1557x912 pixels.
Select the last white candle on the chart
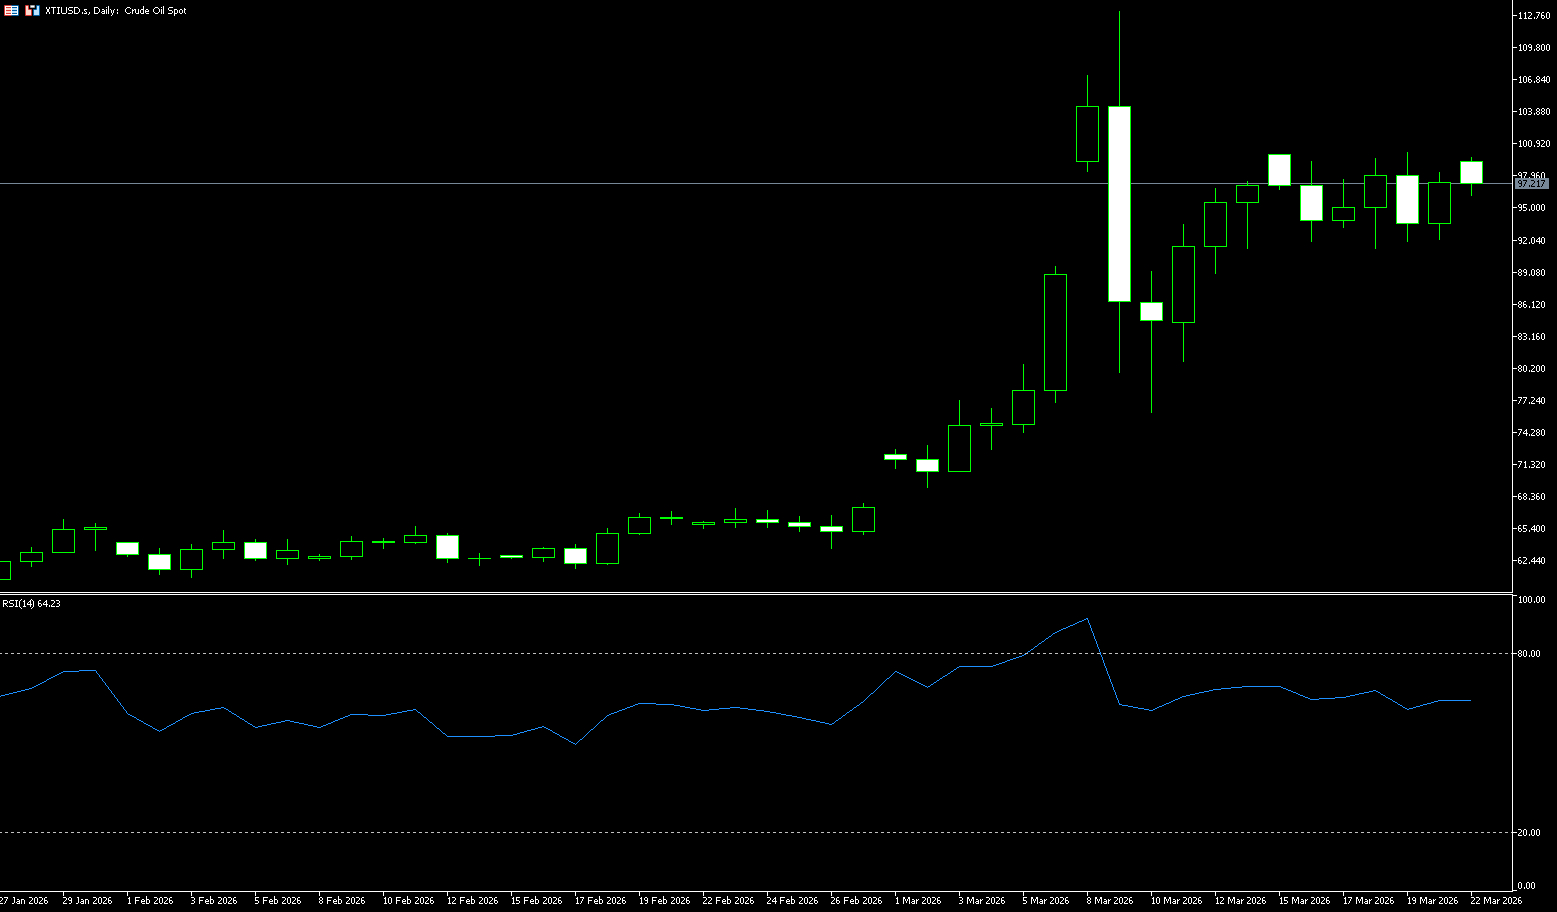[1471, 172]
